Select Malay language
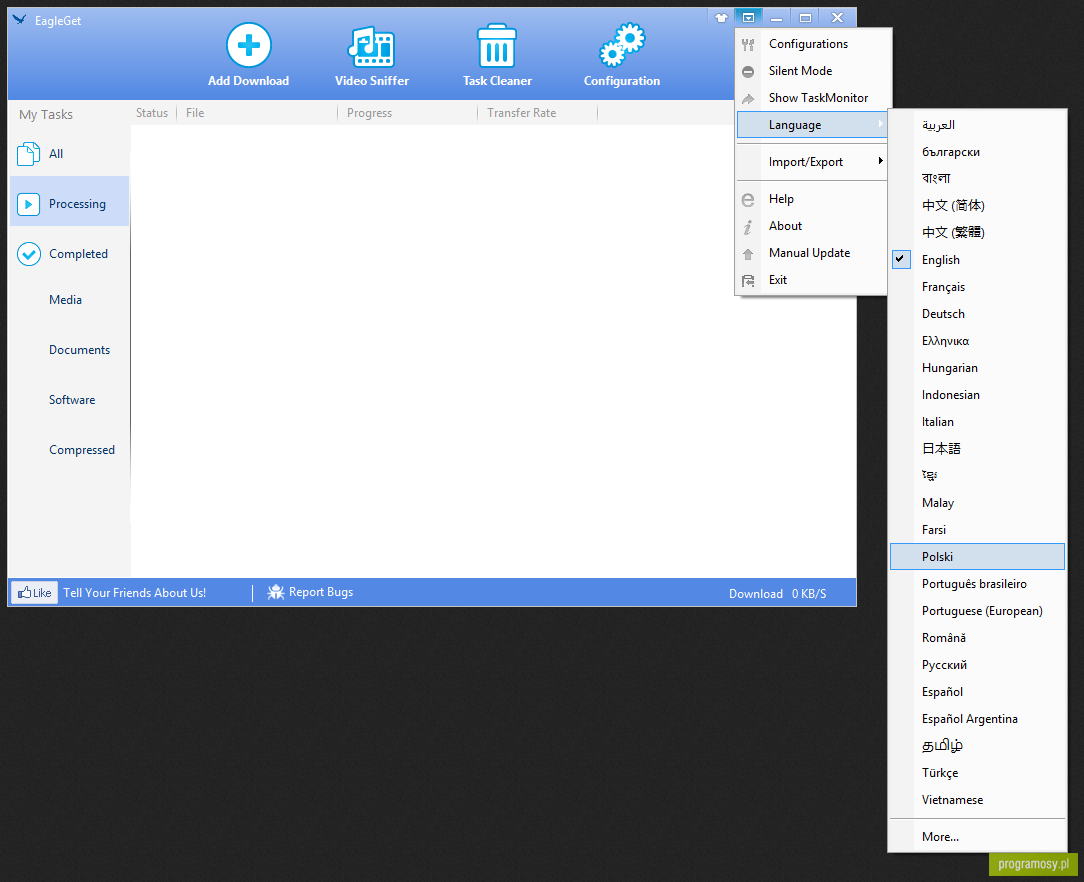 click(x=978, y=503)
